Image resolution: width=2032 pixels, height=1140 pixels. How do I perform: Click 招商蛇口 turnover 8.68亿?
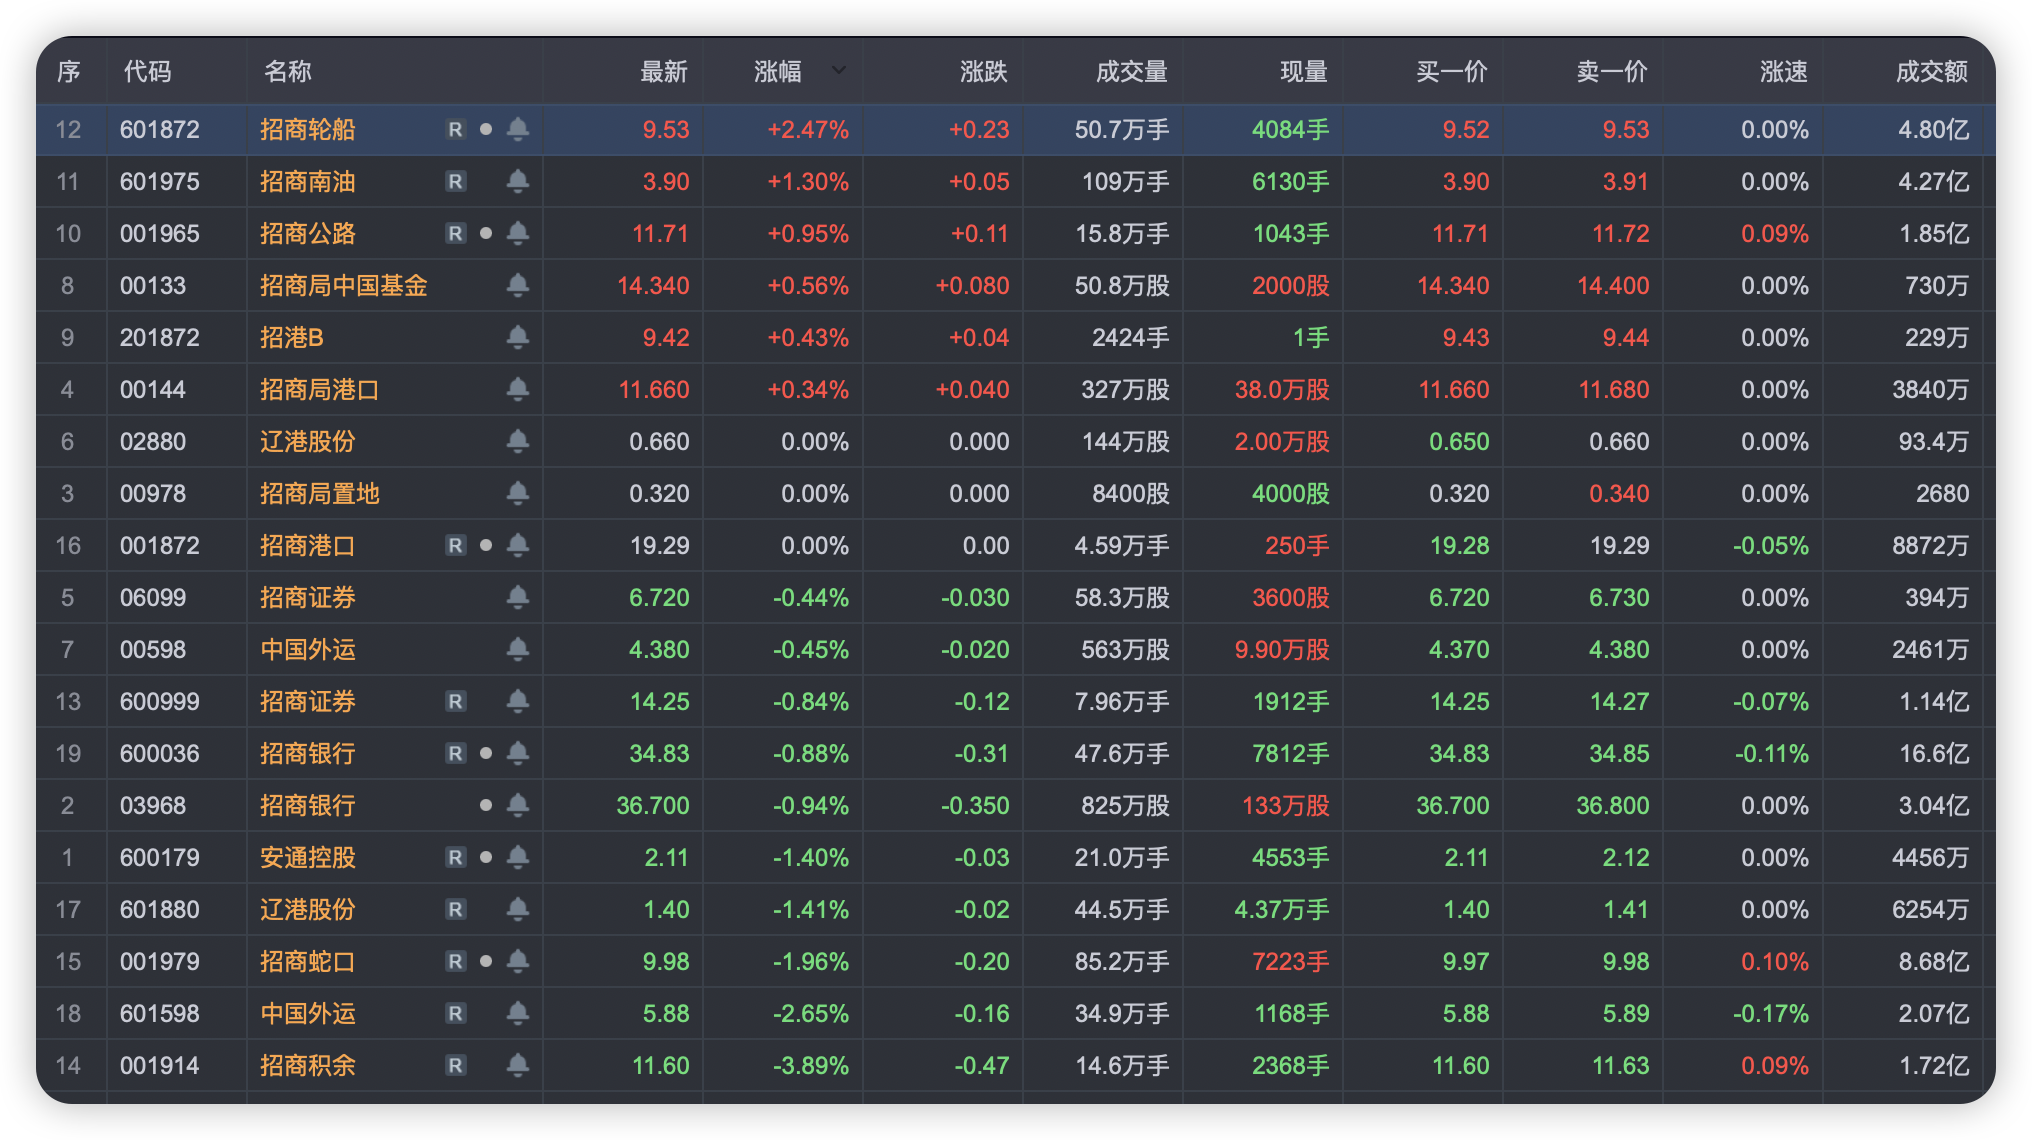(x=1934, y=961)
